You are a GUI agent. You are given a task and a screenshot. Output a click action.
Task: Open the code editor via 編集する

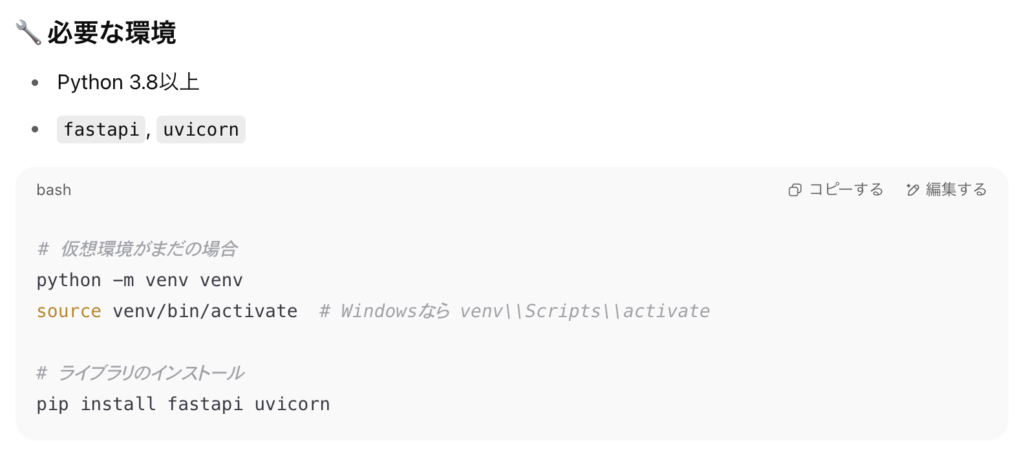(947, 190)
